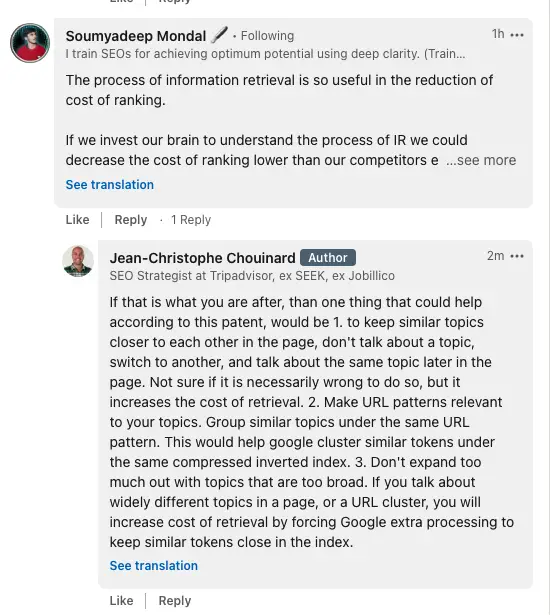Like Soumyadeep Mondal's comment
550x615 pixels.
(77, 220)
